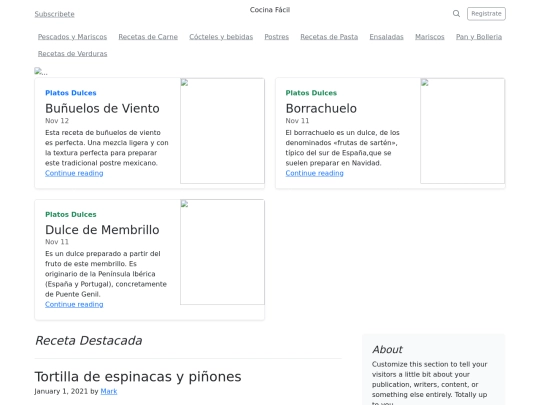Click Nov 11 date on Membrillo card
The height and width of the screenshot is (405, 540).
click(x=57, y=242)
